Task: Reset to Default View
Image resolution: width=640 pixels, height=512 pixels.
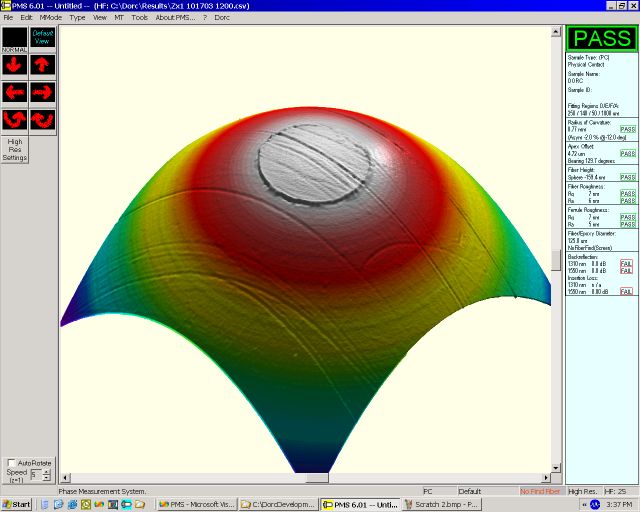Action: 42,40
